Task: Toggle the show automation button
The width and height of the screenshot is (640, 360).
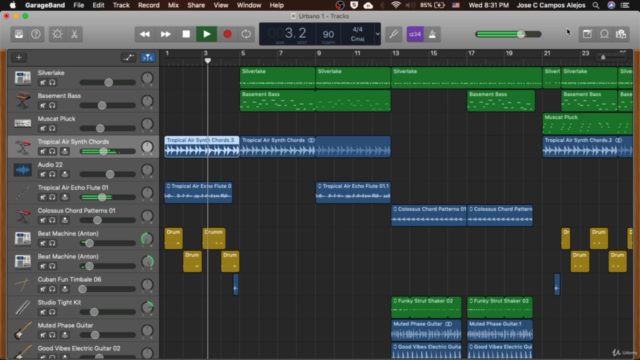Action: (x=129, y=58)
